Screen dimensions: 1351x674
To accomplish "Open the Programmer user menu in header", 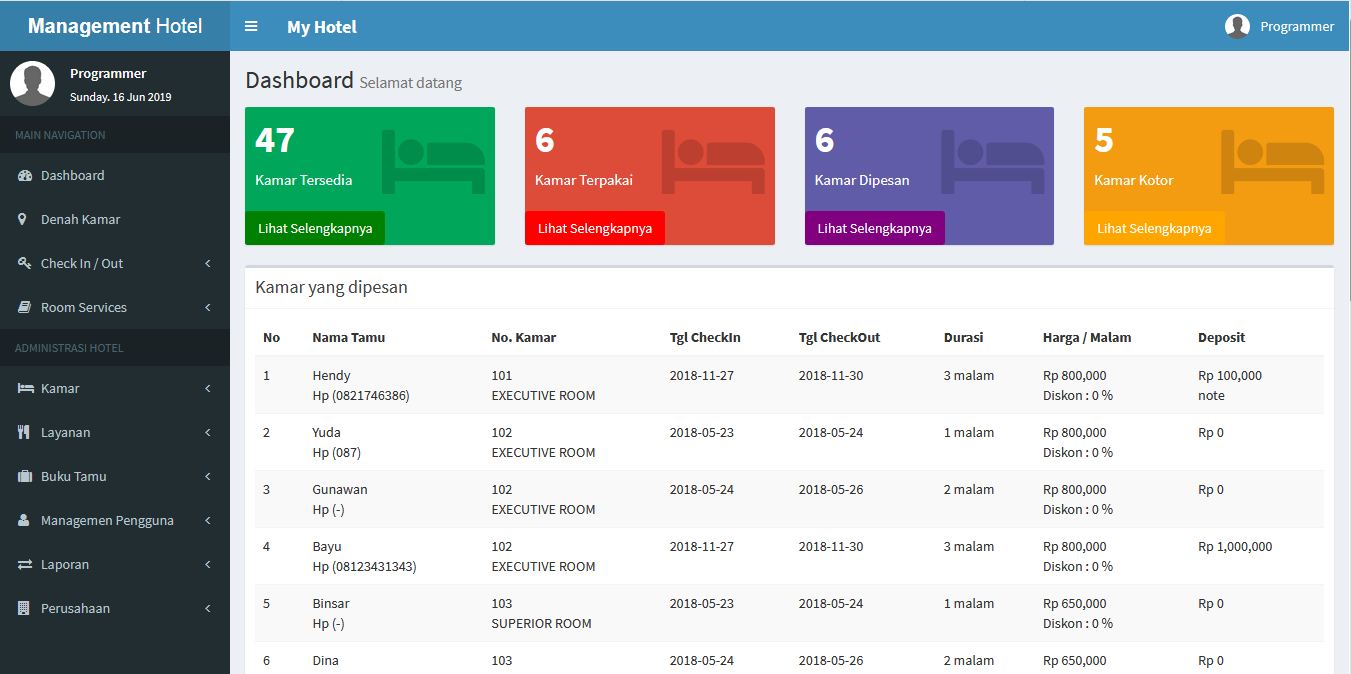I will [1280, 27].
